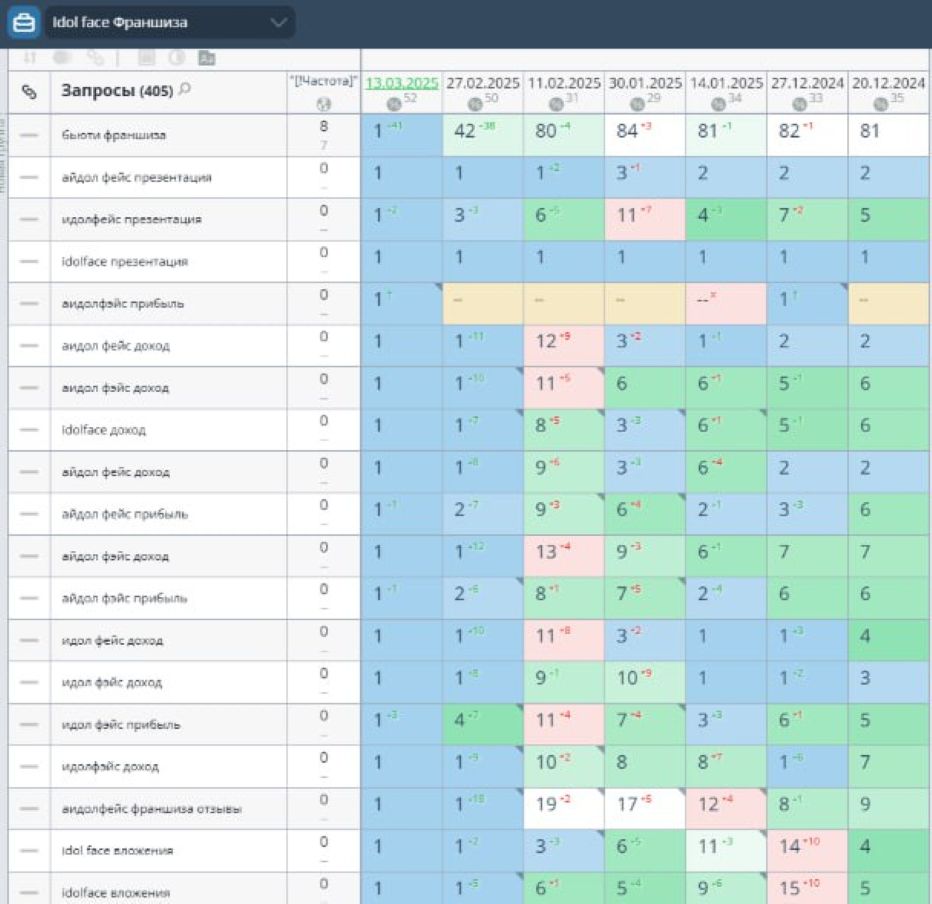Select the query idol face вложения

pos(117,851)
